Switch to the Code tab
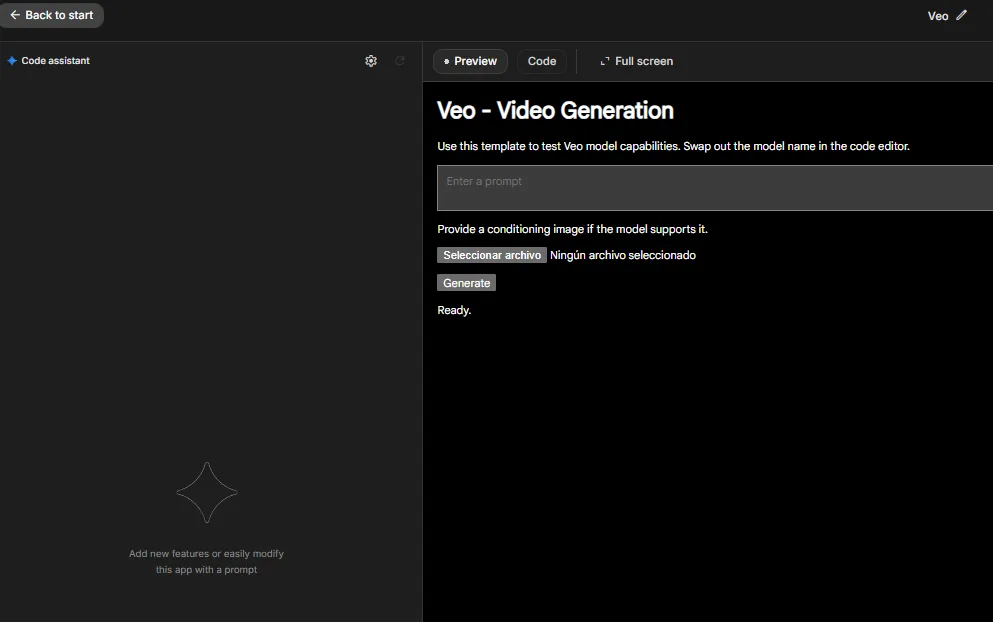The height and width of the screenshot is (622, 993). tap(542, 61)
